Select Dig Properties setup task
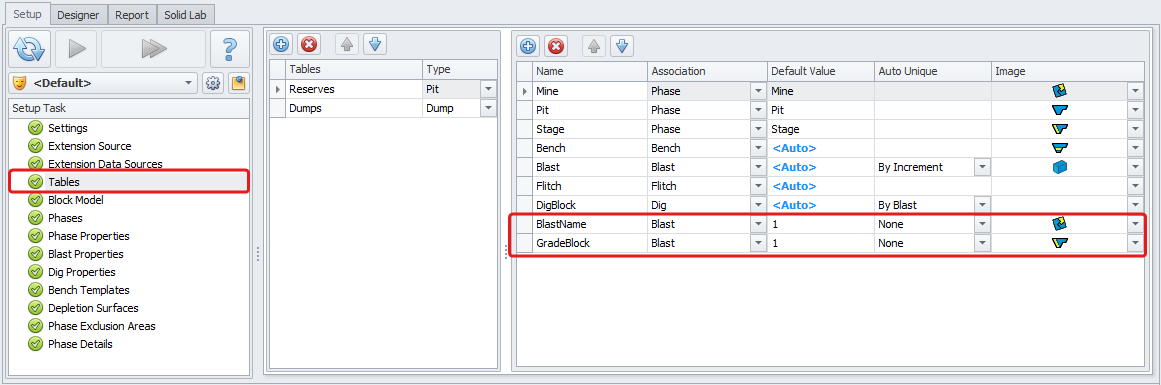1161x385 pixels. tap(81, 272)
